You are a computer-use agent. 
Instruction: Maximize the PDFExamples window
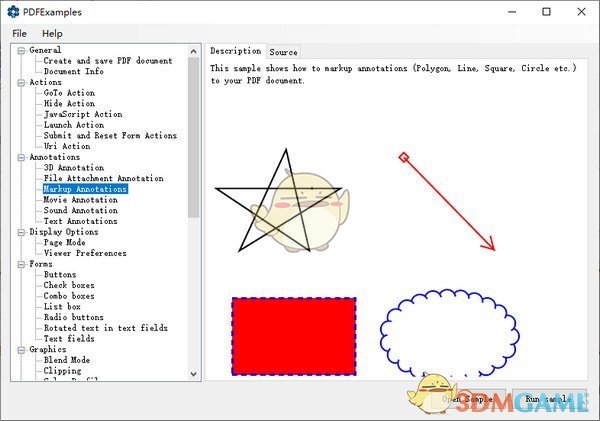pyautogui.click(x=546, y=12)
